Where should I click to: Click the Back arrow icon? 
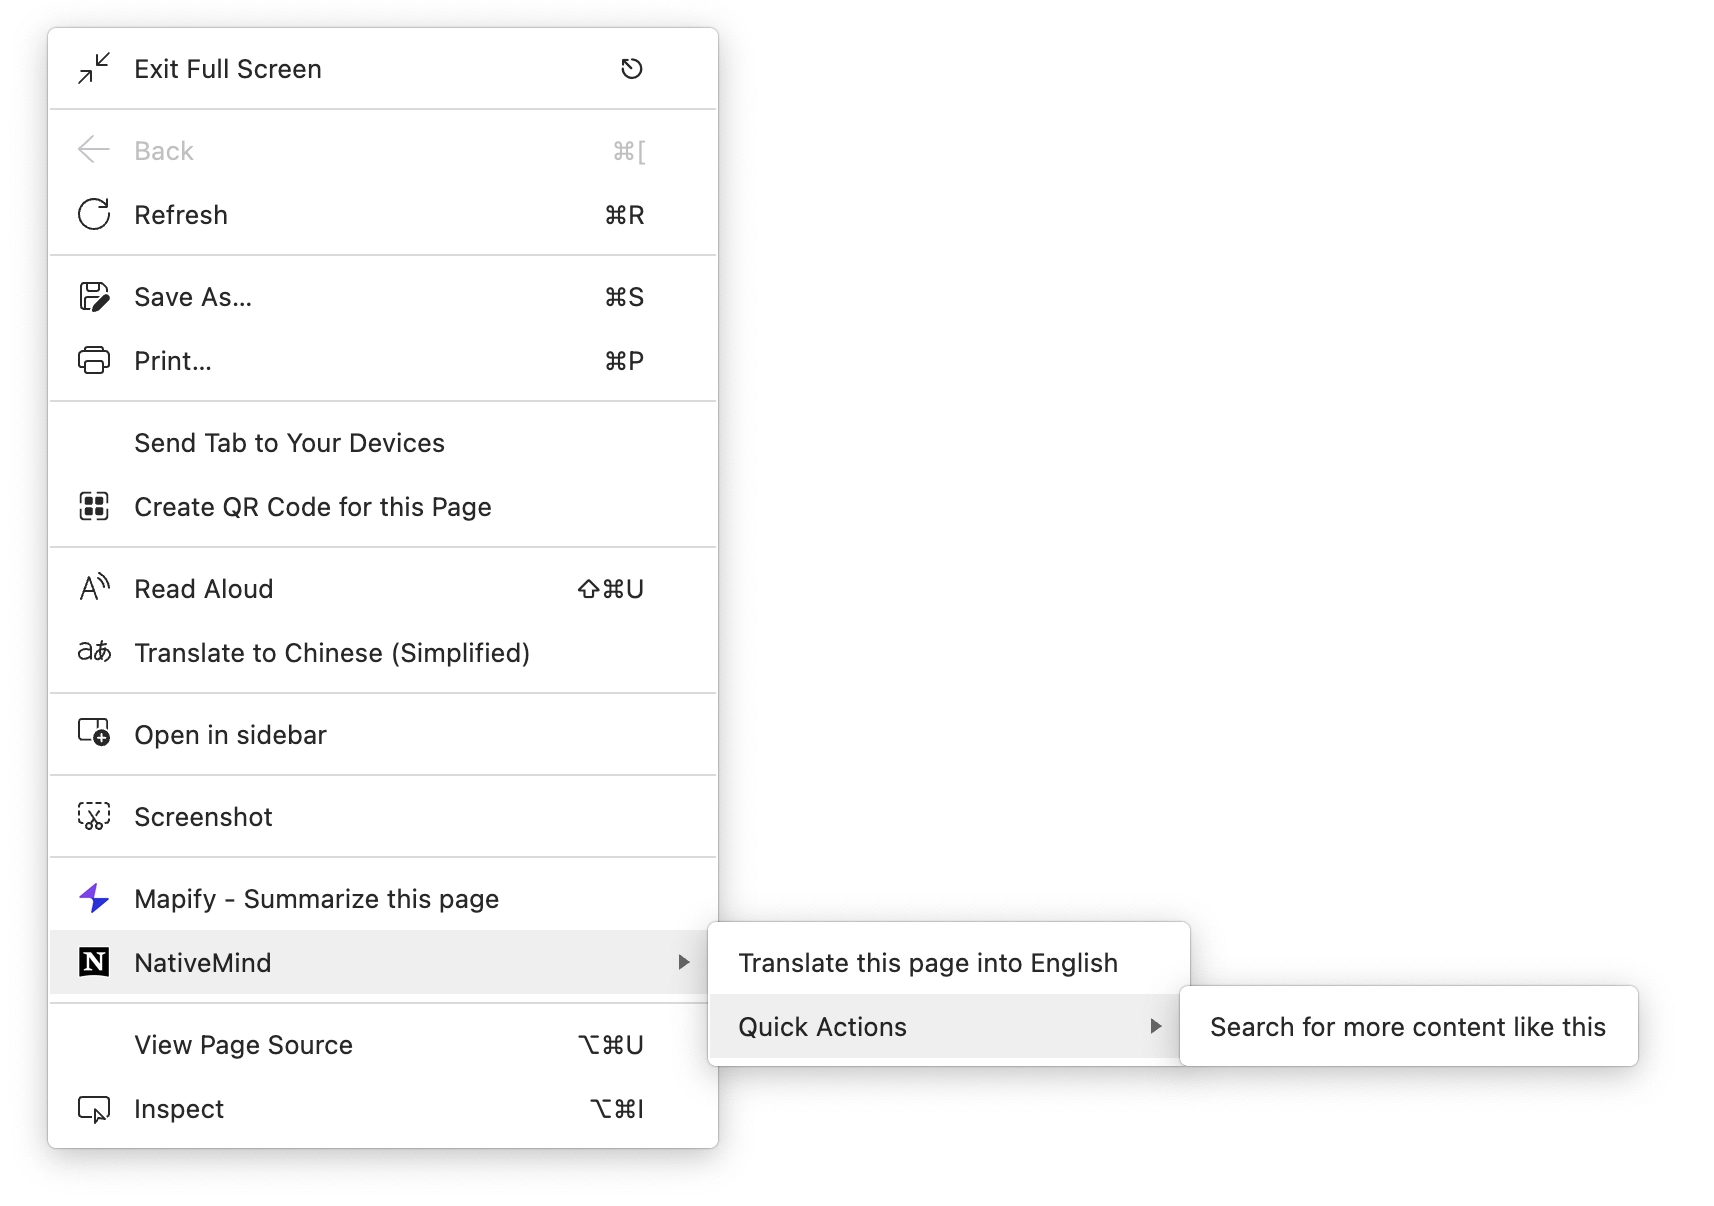pos(94,151)
